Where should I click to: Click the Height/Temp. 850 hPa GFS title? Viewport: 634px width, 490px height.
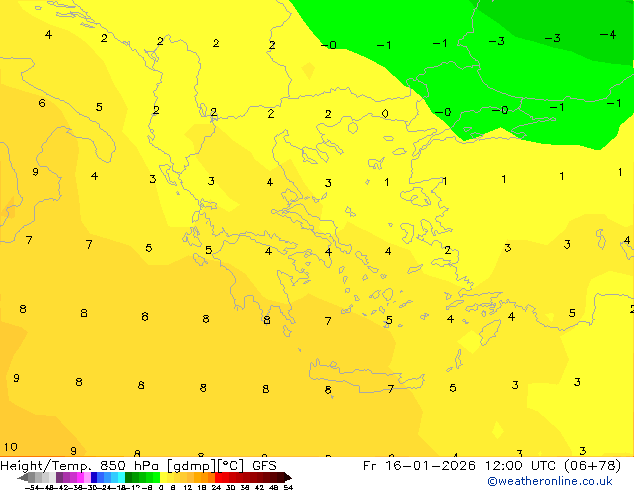[138, 466]
